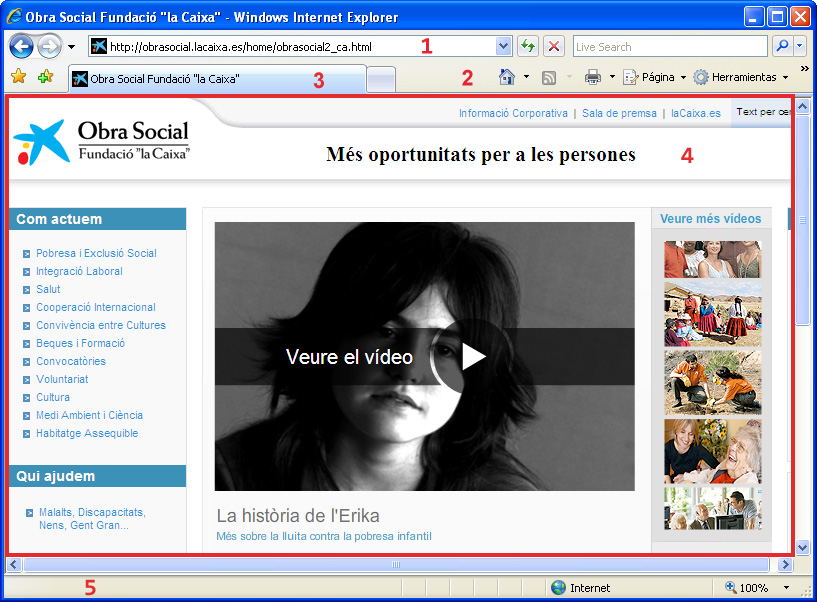Add this page to Favorites
Screen dimensions: 817x602
coord(44,76)
